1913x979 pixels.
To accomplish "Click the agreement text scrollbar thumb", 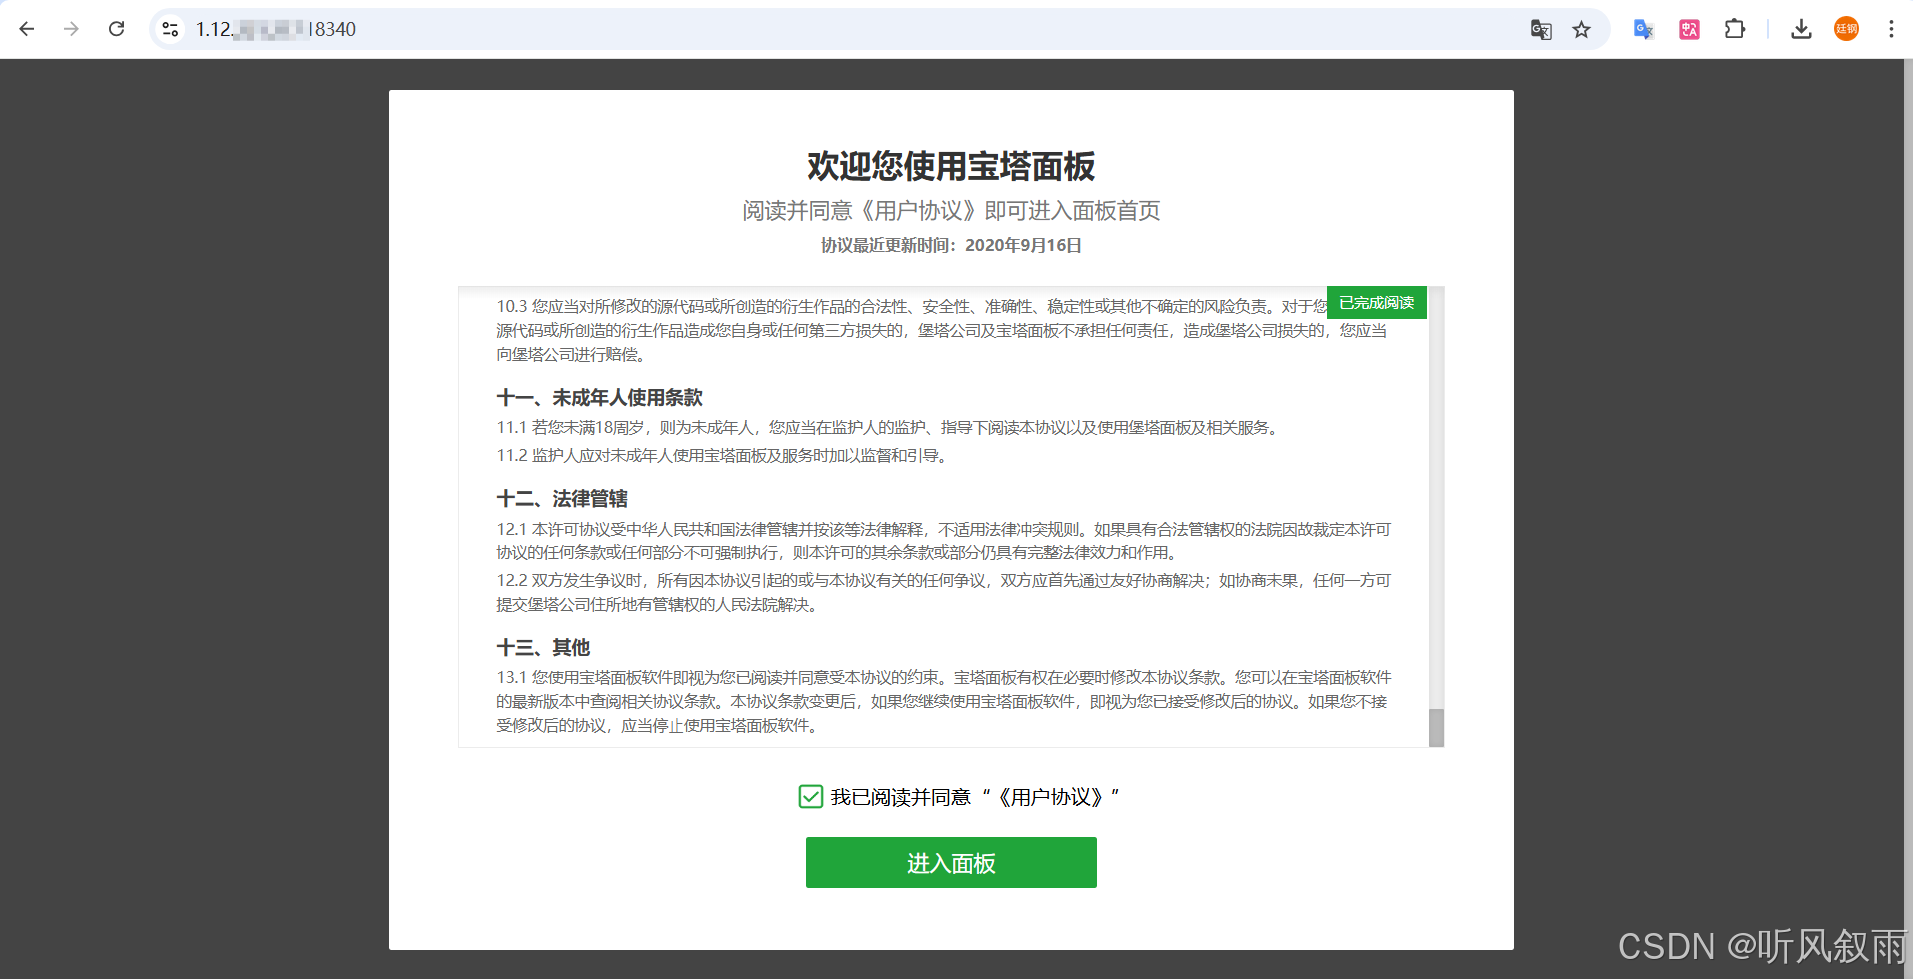I will click(1436, 728).
